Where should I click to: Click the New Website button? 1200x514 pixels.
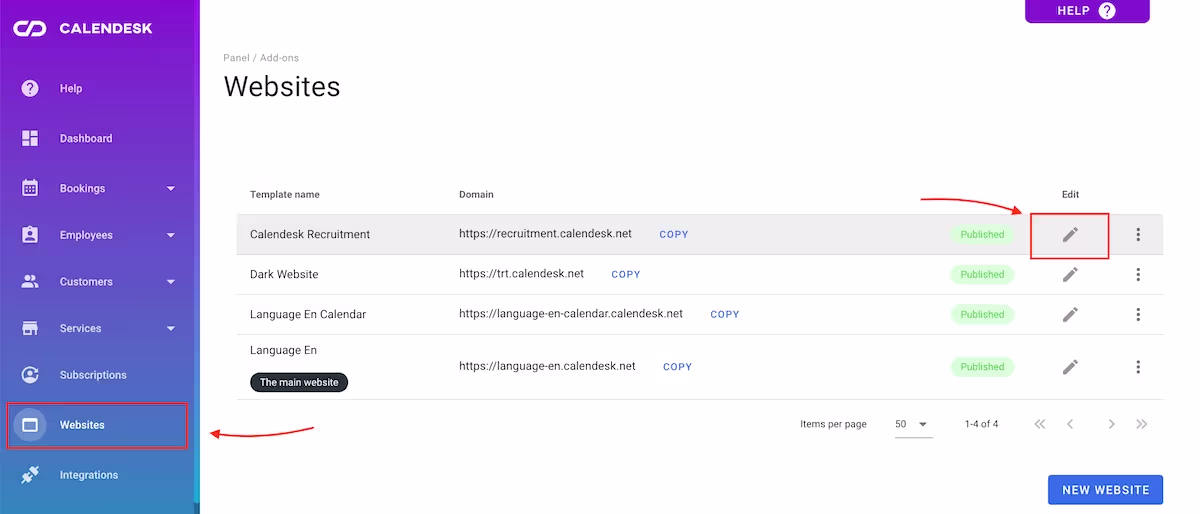[x=1105, y=490]
